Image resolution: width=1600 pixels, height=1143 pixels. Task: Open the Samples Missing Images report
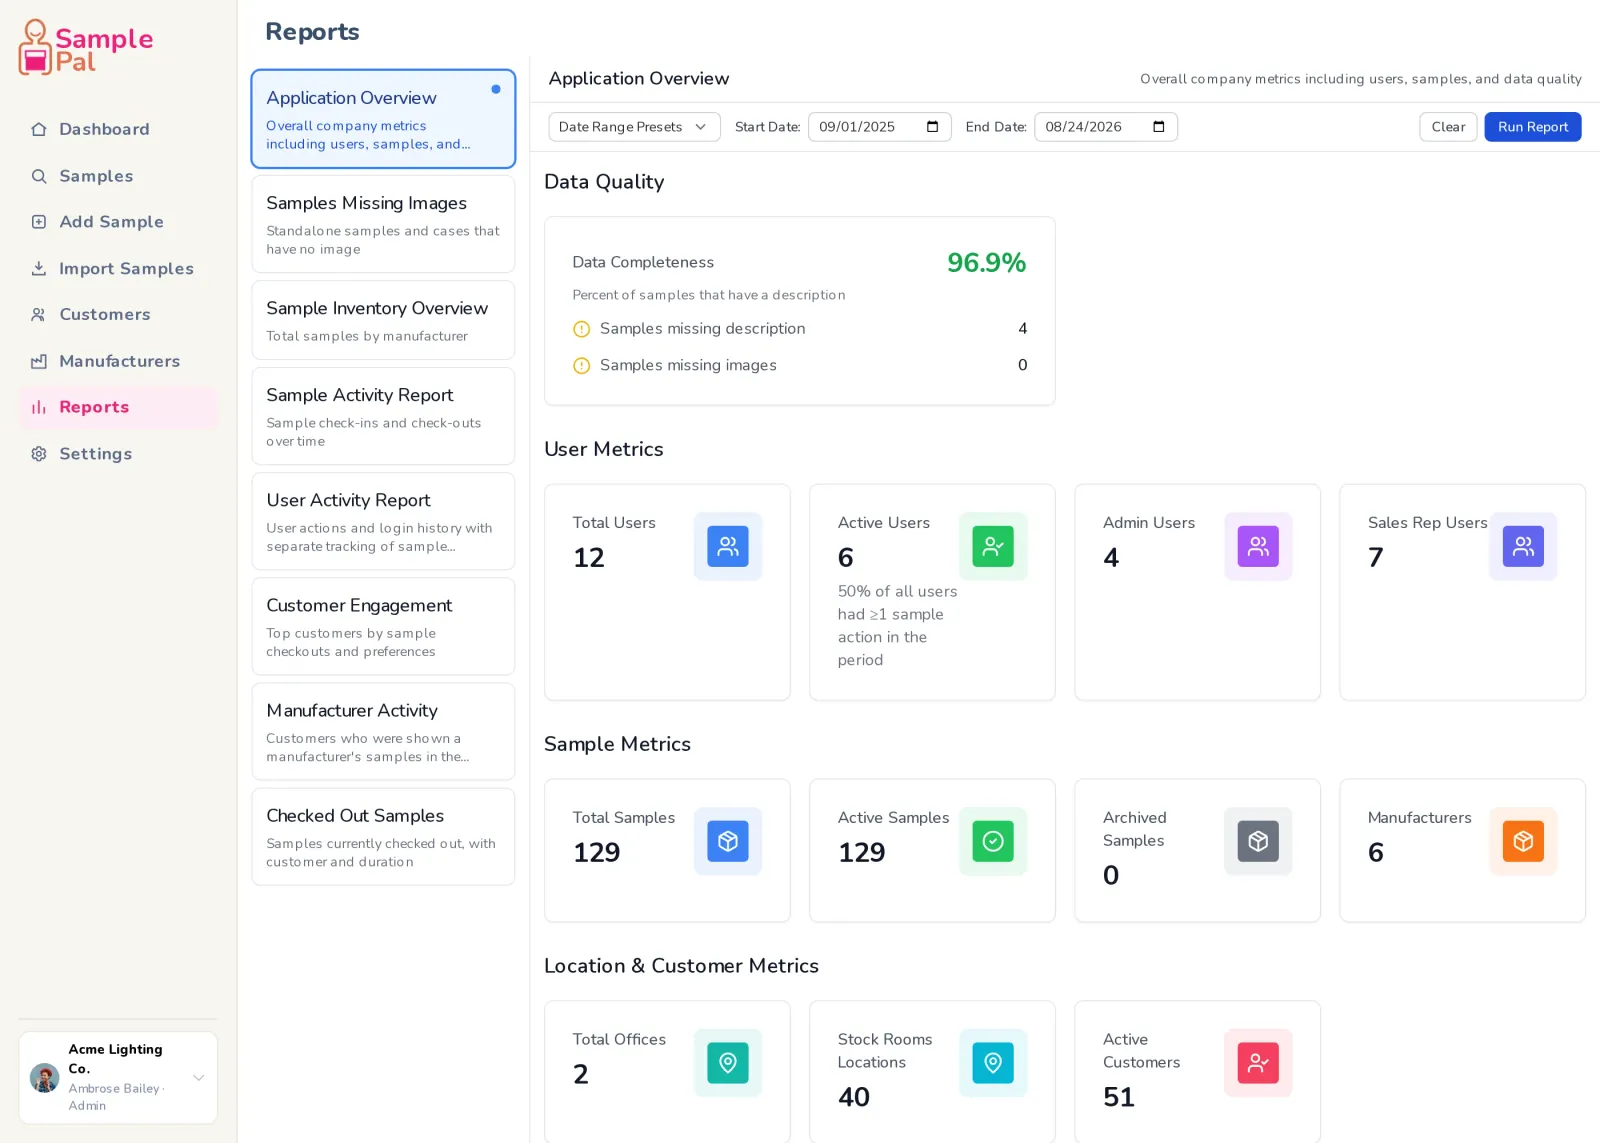pyautogui.click(x=383, y=224)
